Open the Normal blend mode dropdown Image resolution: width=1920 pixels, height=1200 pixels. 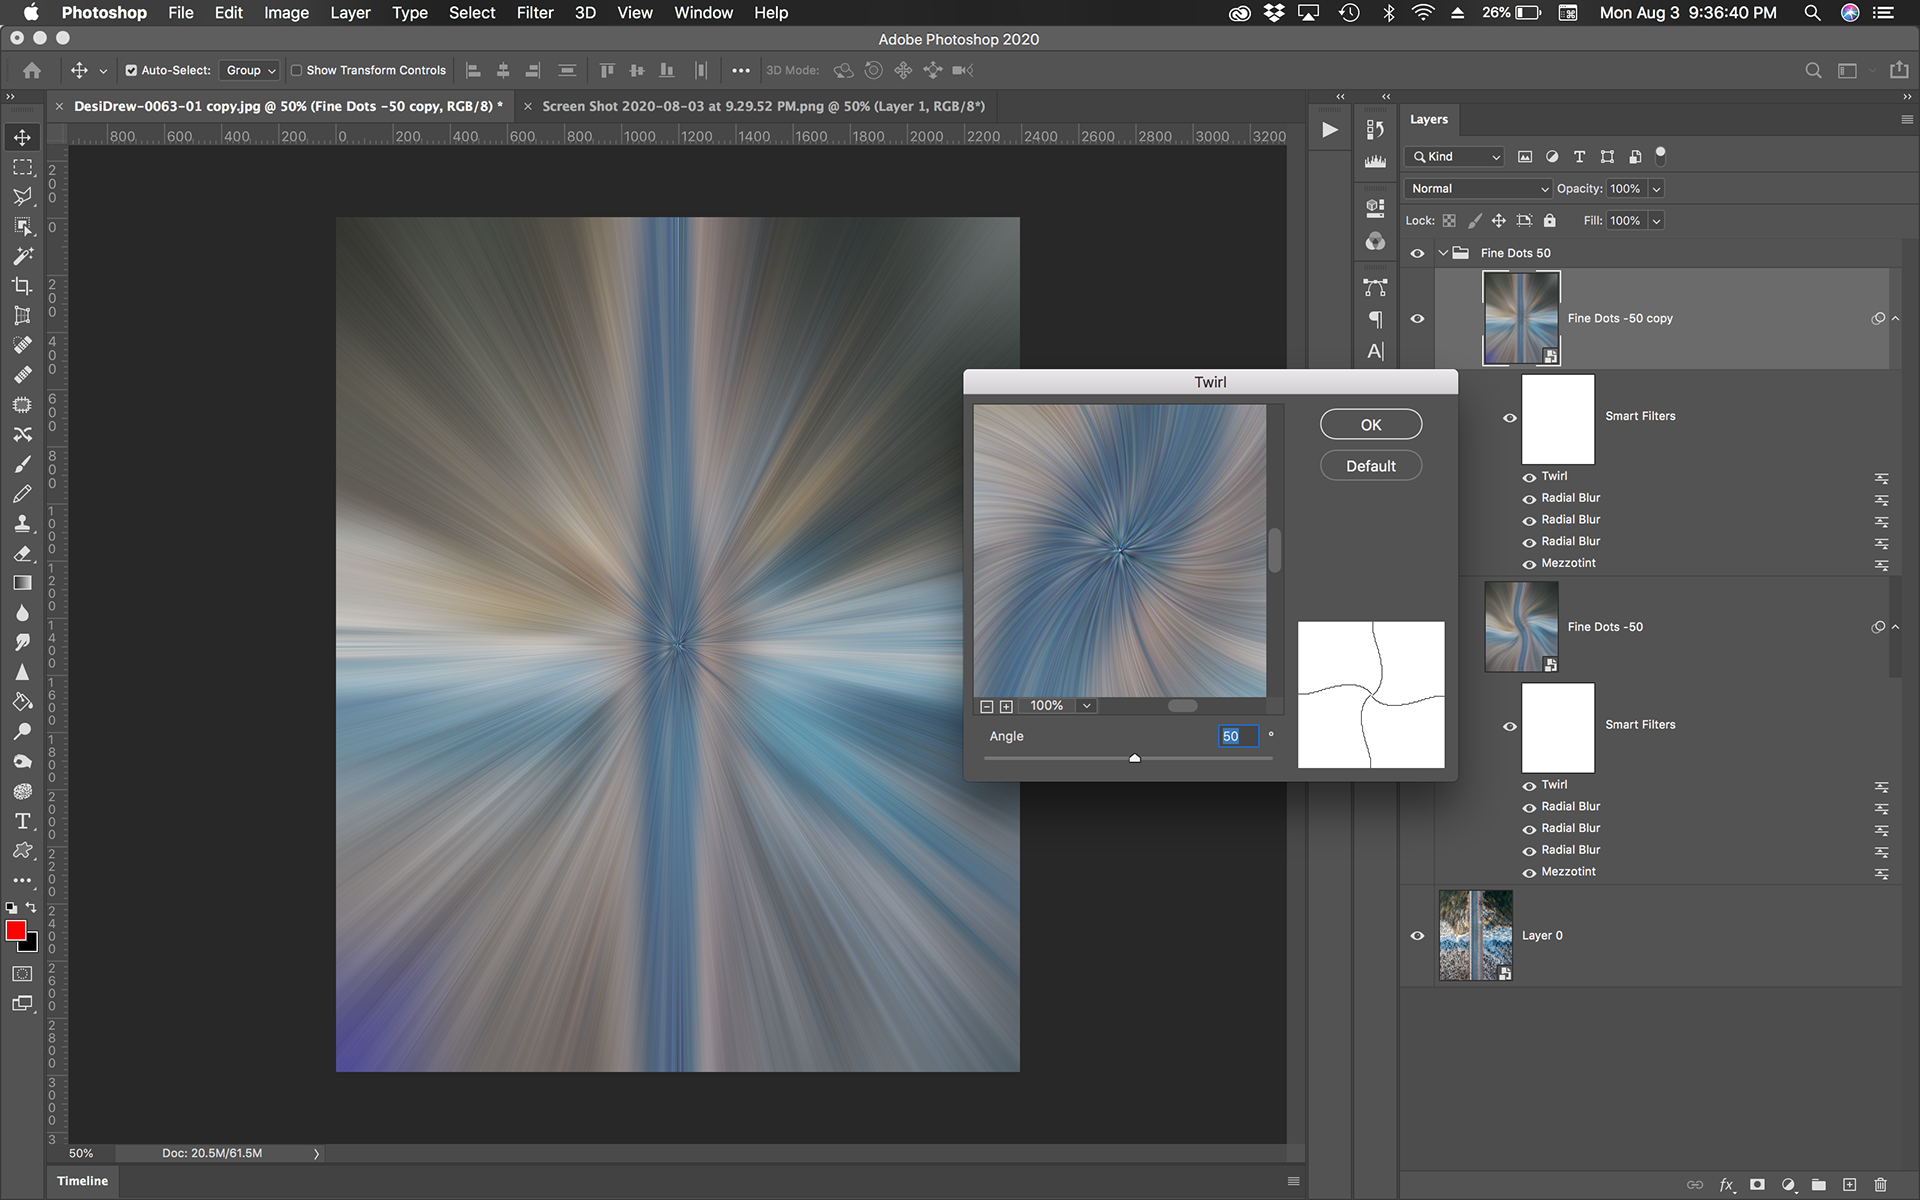[x=1479, y=189]
